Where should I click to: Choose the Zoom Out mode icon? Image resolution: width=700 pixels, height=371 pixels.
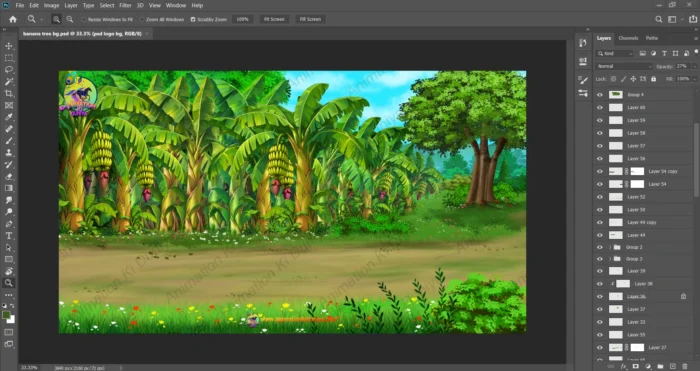[70, 19]
